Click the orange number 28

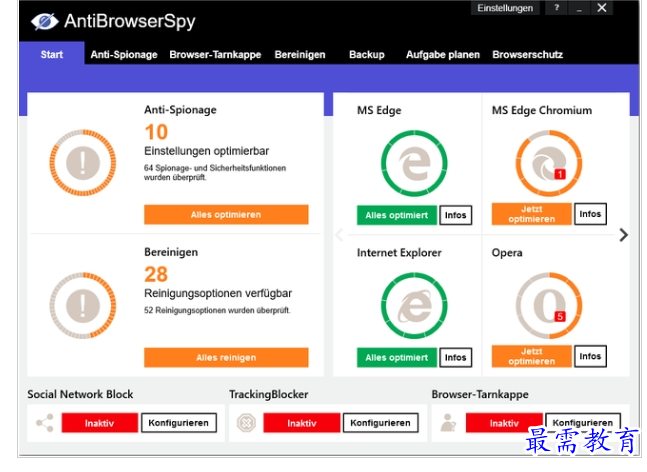click(156, 274)
